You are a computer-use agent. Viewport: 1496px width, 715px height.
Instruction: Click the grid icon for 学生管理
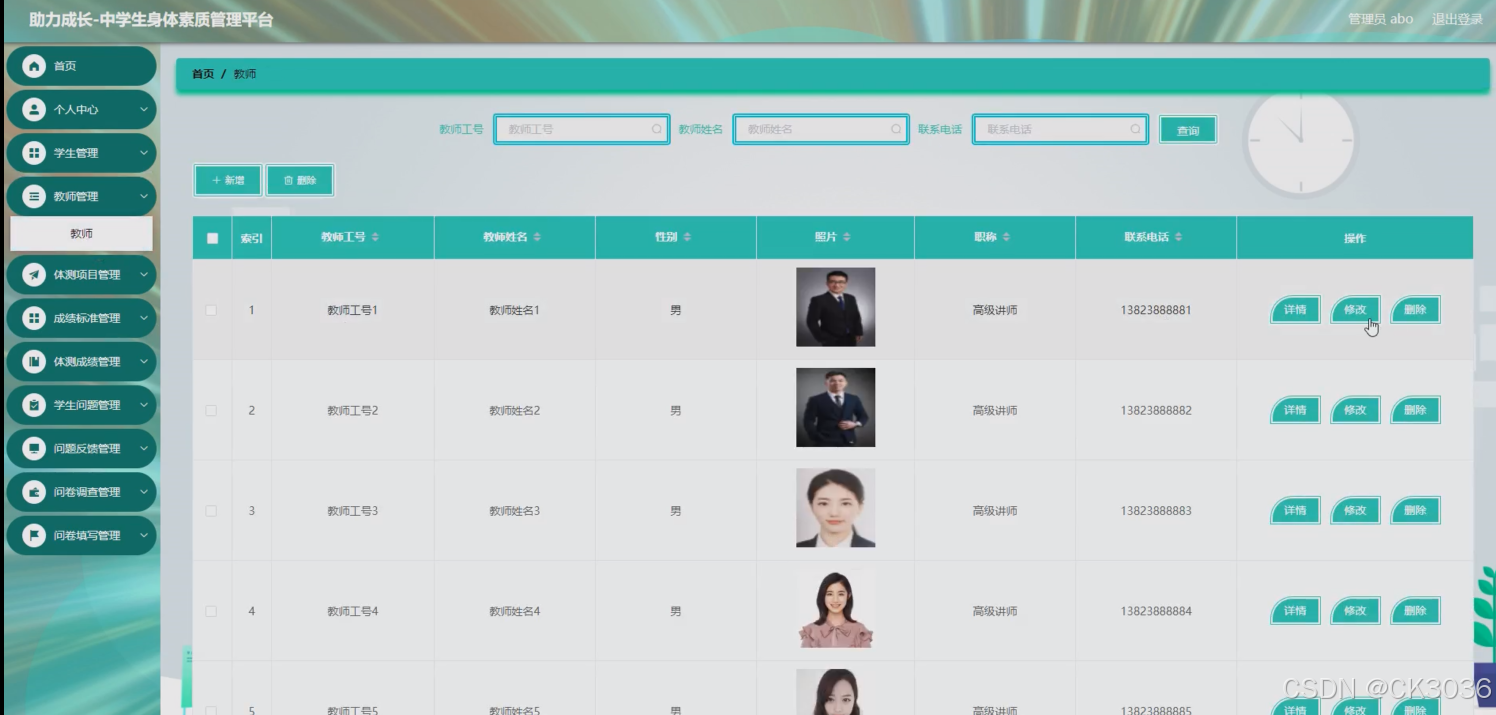(x=35, y=153)
